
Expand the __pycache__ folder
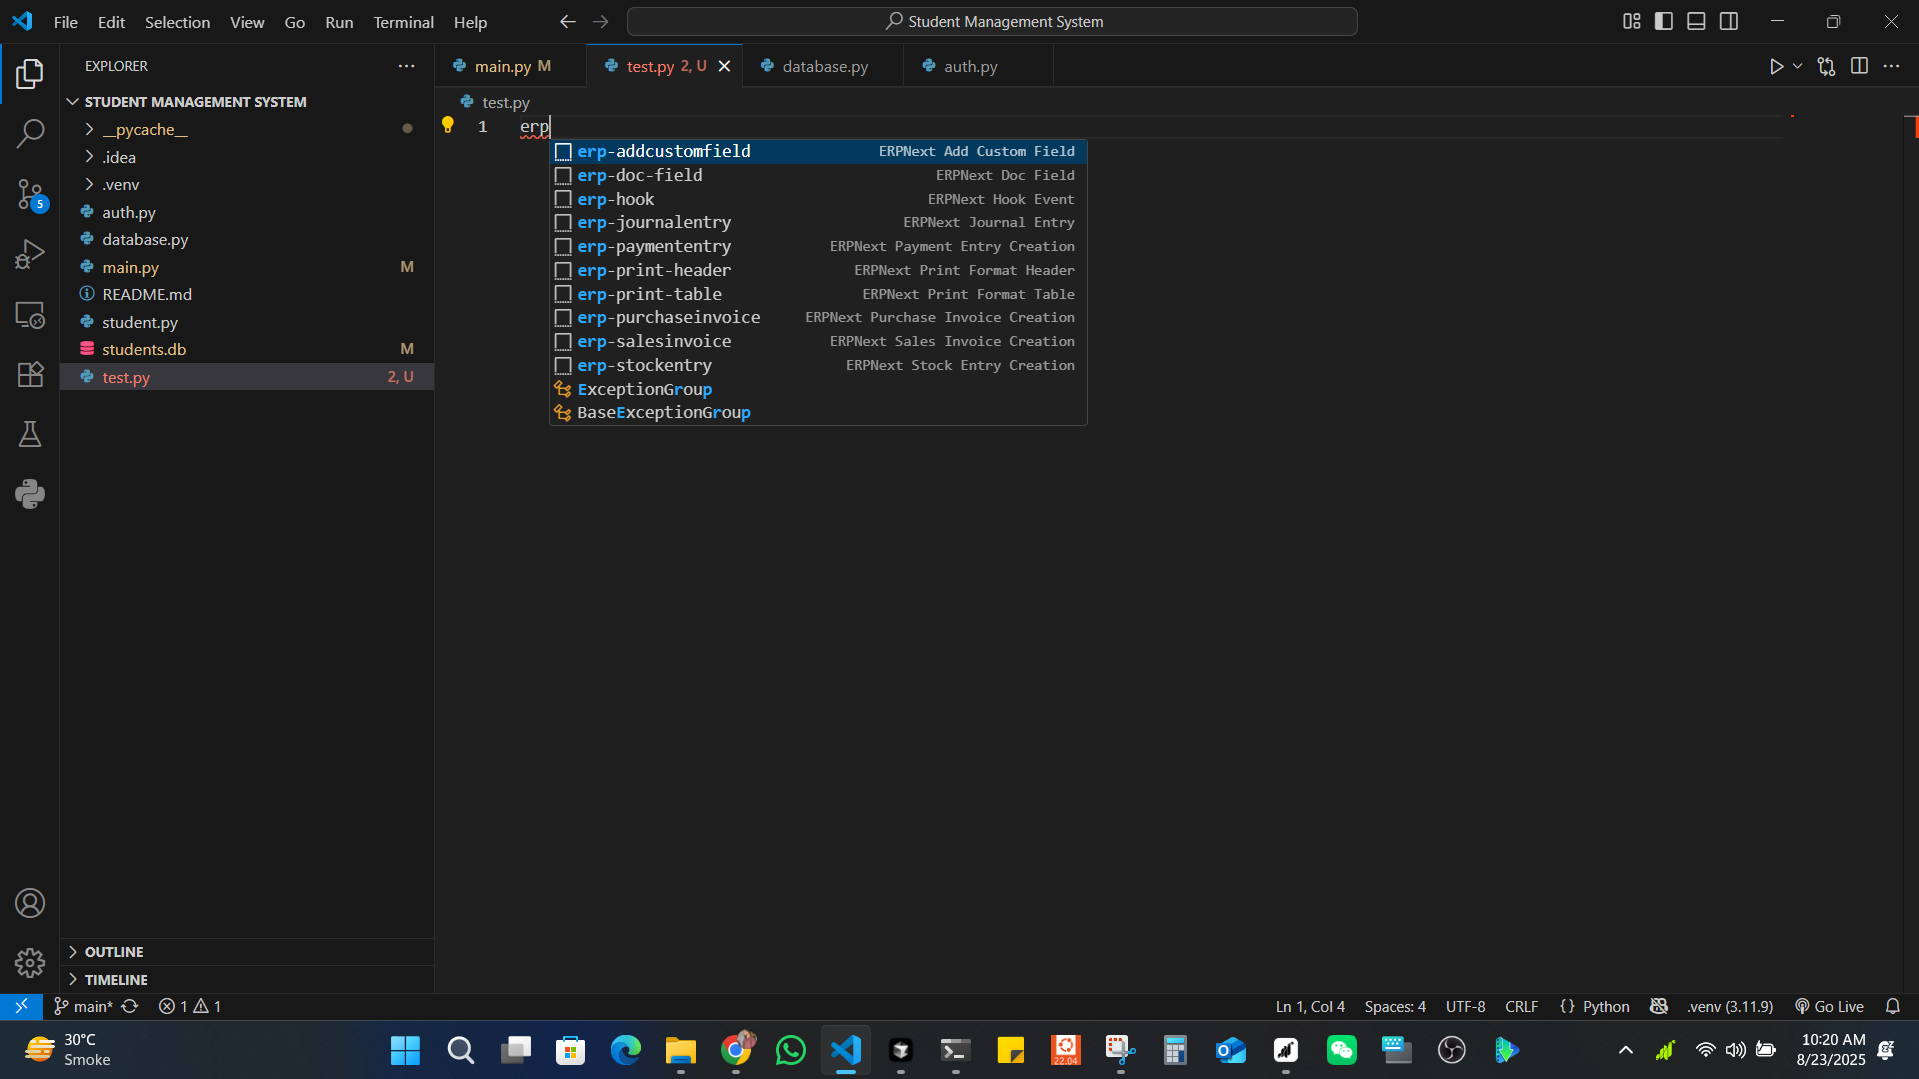tap(144, 129)
